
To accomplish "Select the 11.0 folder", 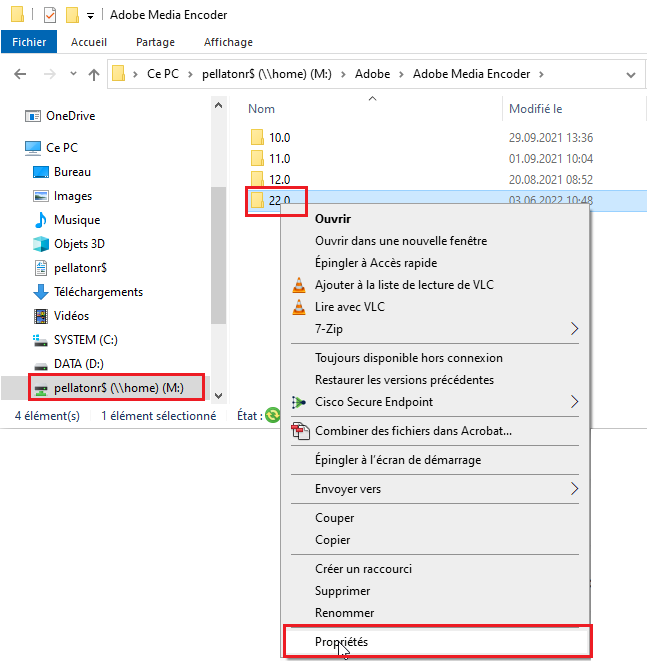I will point(270,159).
